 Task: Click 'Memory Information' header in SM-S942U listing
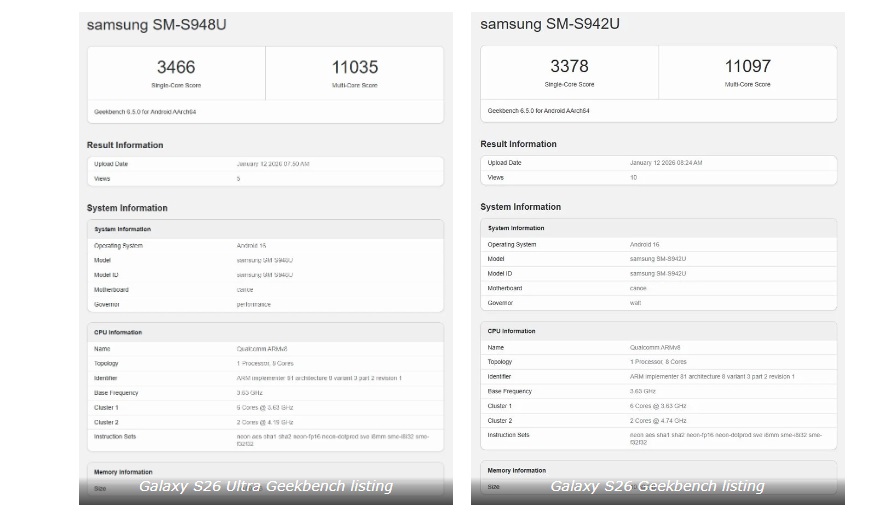(x=517, y=471)
